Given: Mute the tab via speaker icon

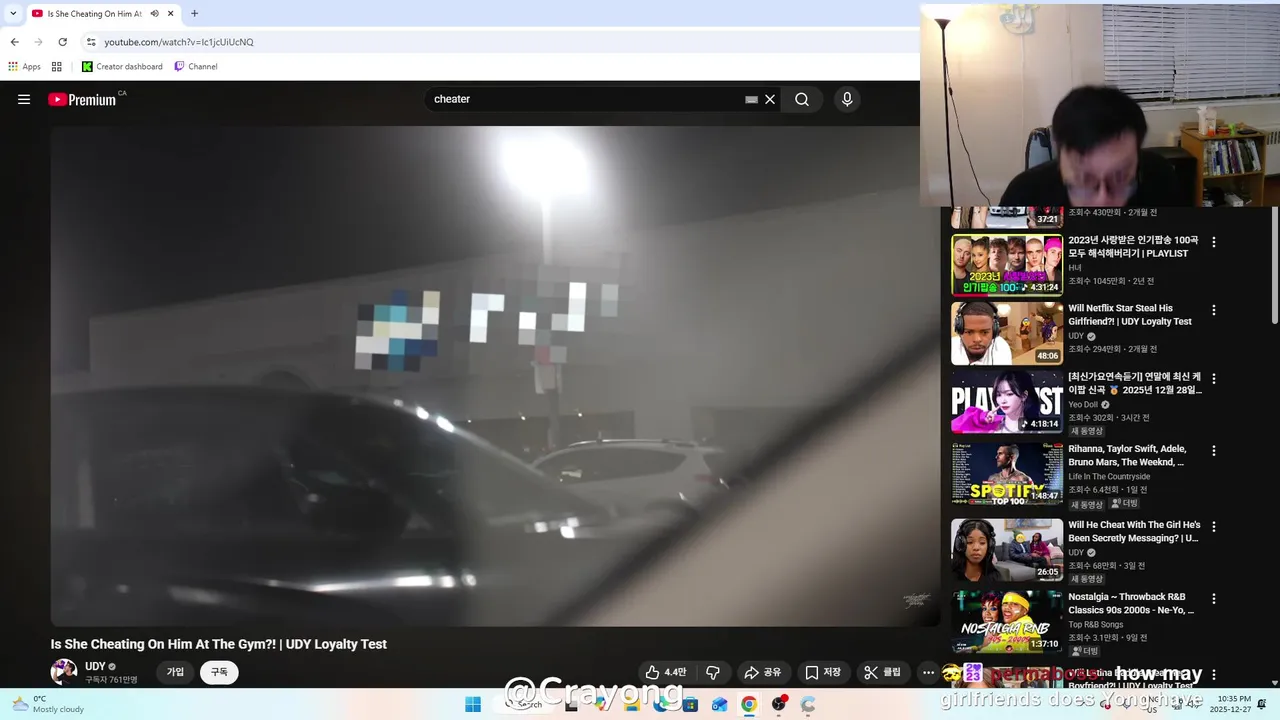Looking at the screenshot, I should click(154, 14).
